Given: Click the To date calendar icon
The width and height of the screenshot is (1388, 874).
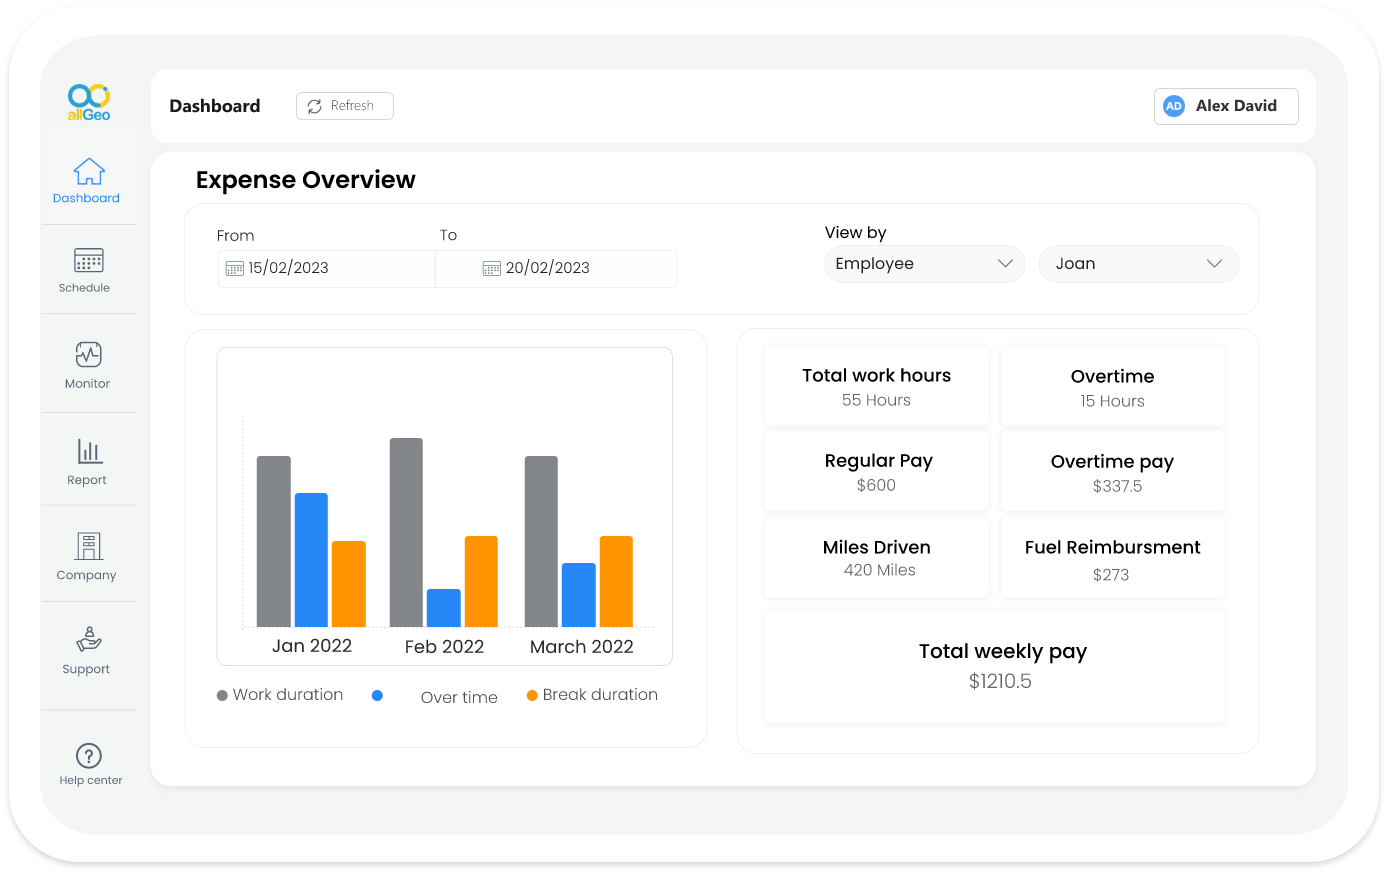Looking at the screenshot, I should point(492,268).
